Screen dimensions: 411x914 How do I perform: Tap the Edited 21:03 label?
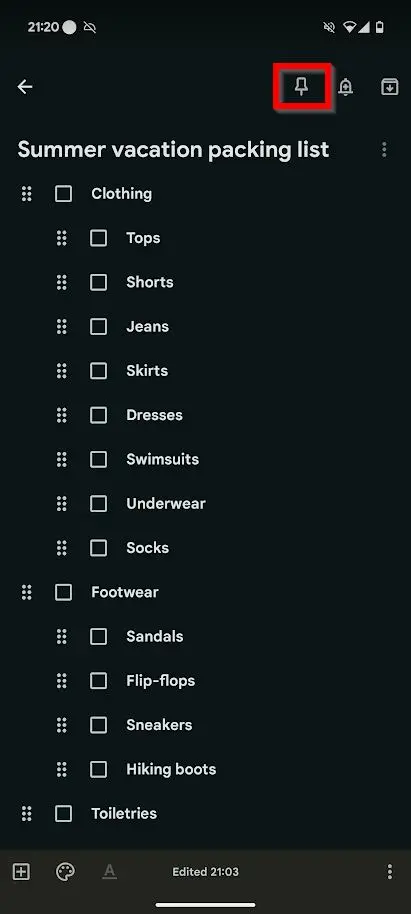click(x=205, y=872)
